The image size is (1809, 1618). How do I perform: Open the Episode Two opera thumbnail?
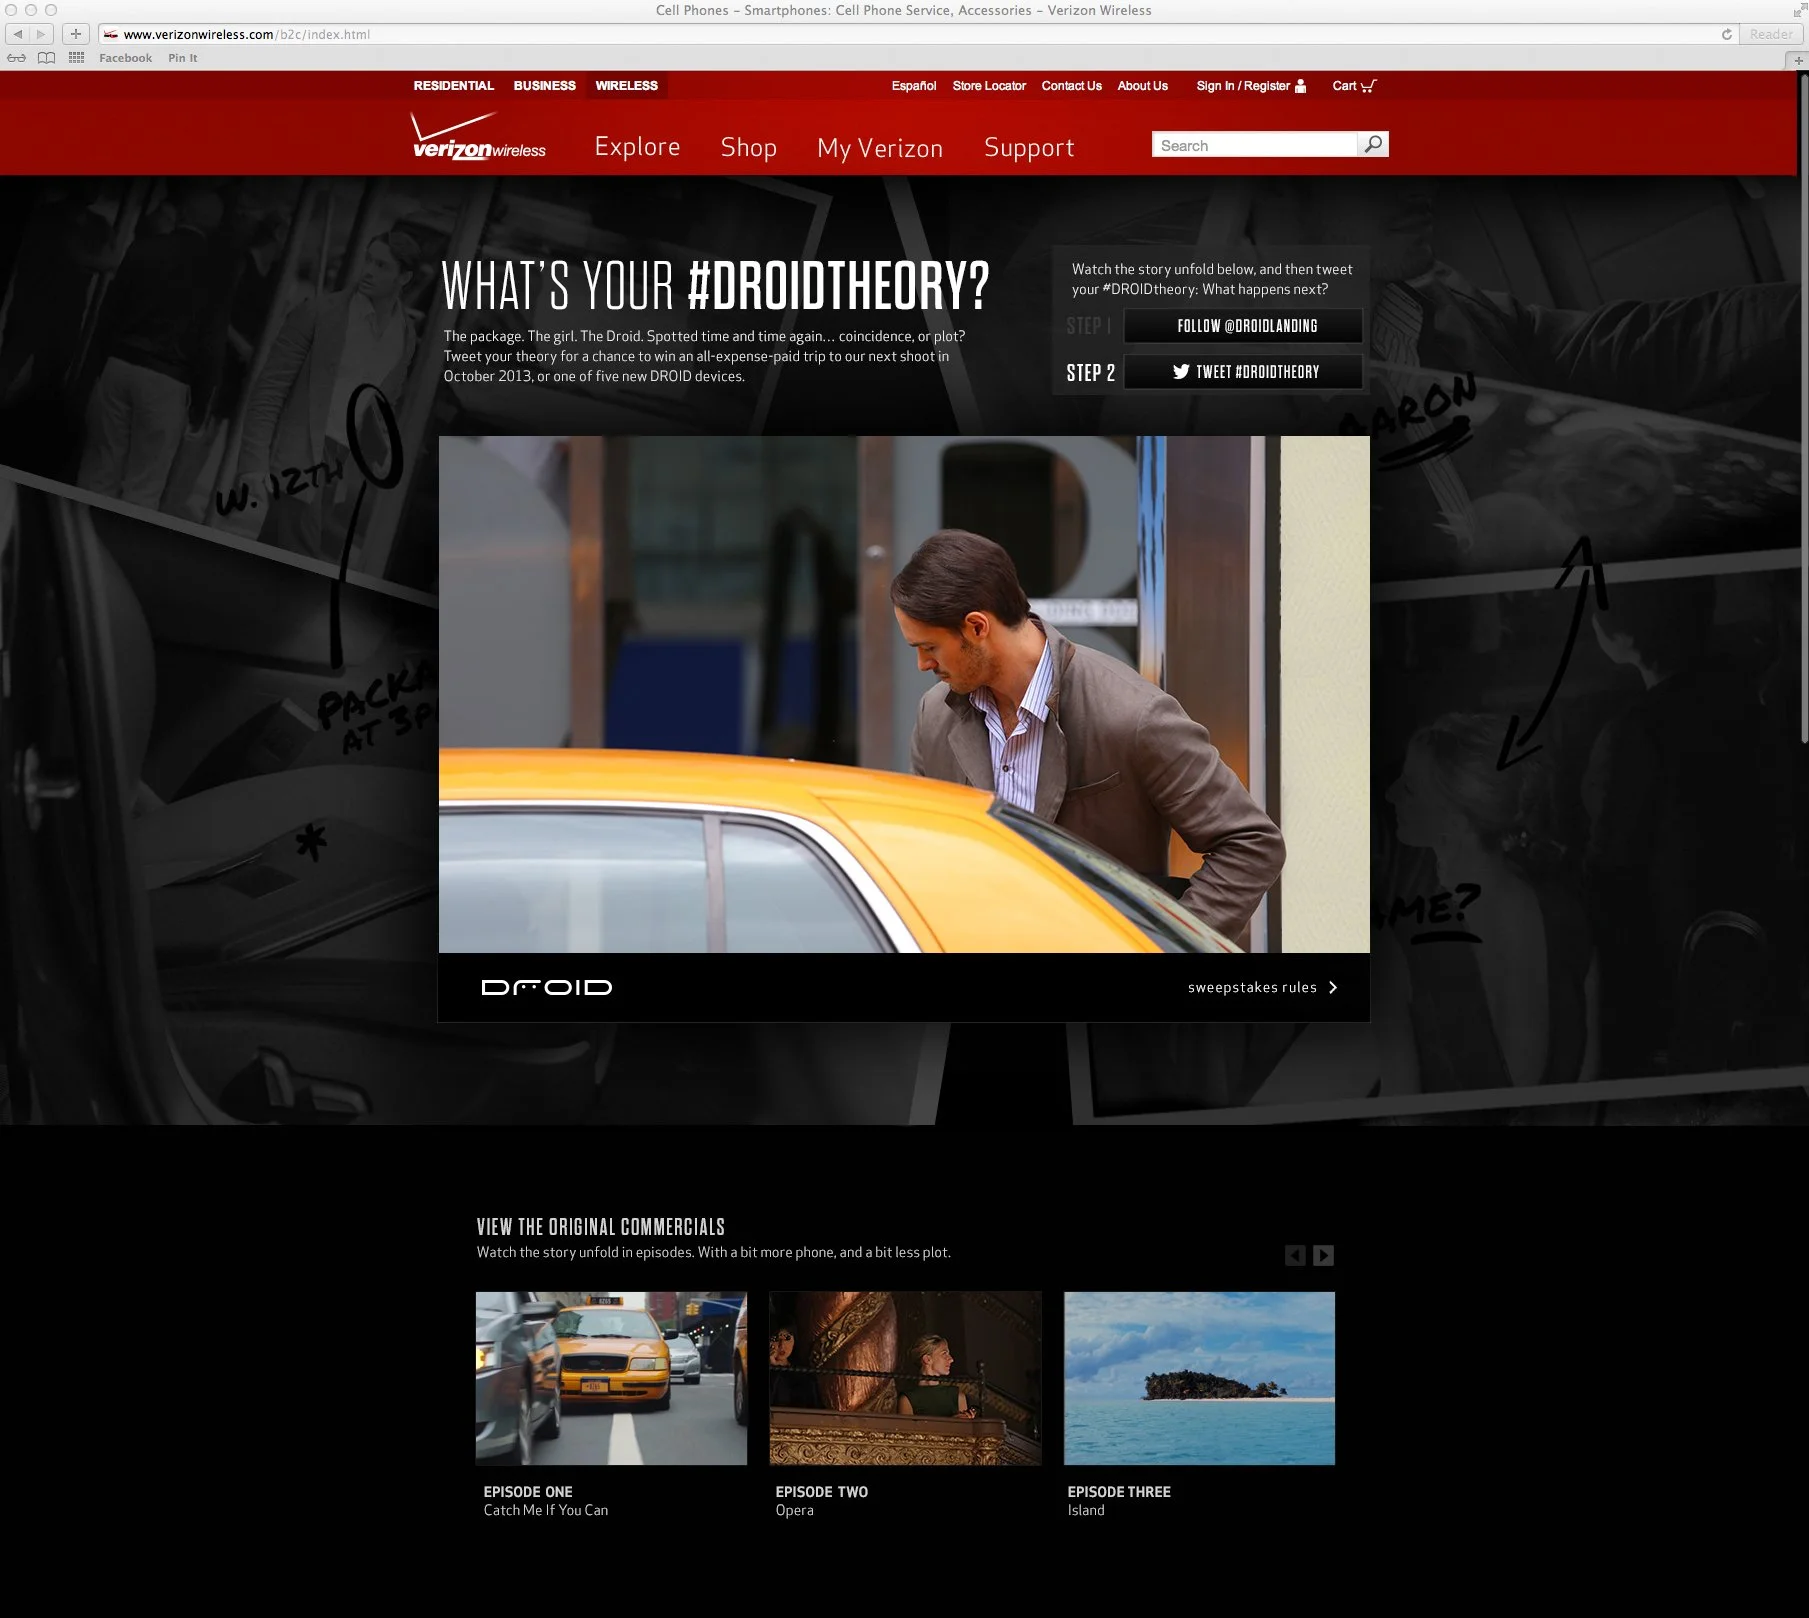(x=905, y=1379)
